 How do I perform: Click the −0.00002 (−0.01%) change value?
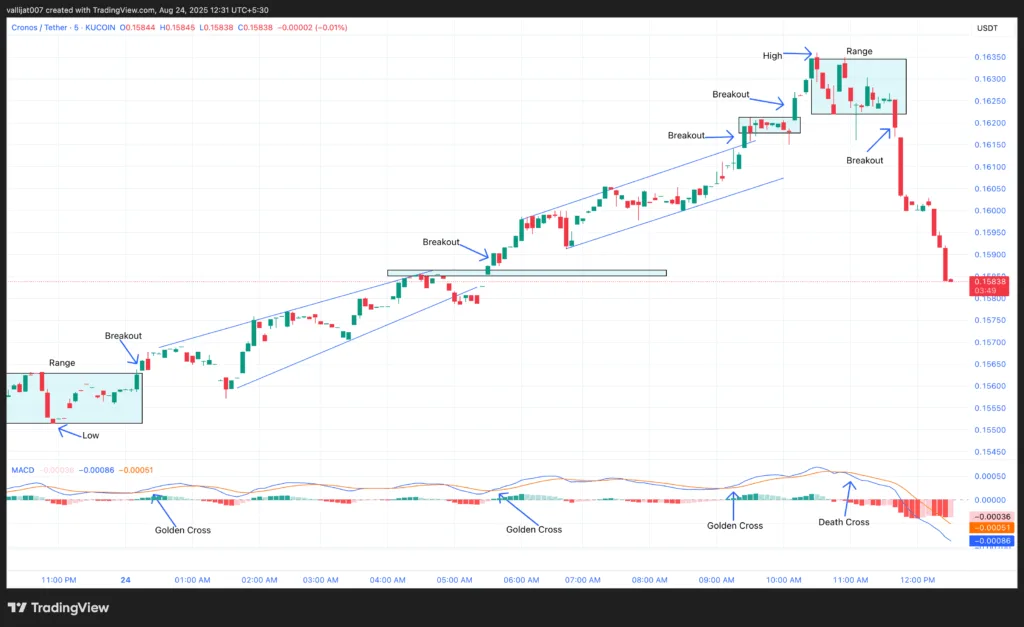[x=312, y=27]
